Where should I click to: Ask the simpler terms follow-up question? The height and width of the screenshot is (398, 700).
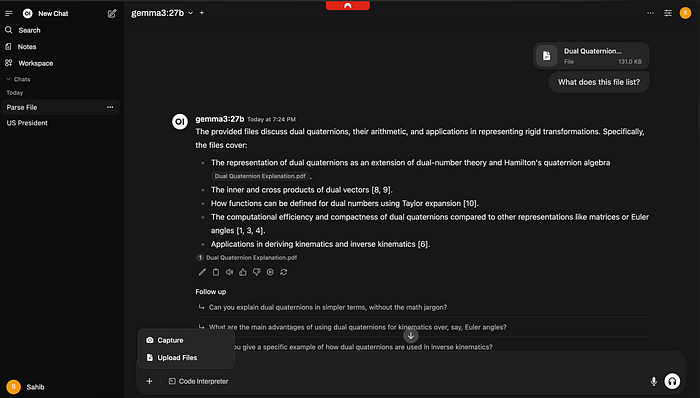[328, 307]
